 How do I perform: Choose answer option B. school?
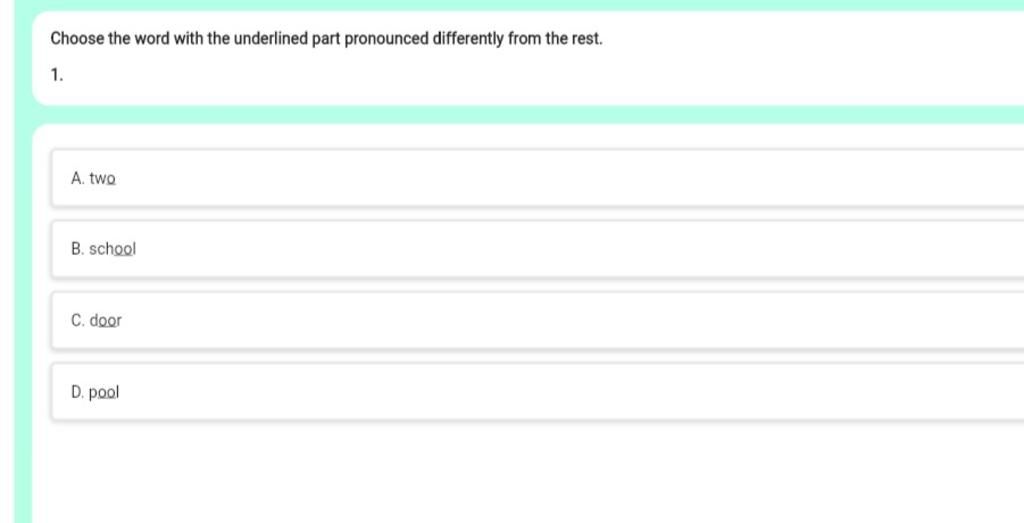coord(537,249)
